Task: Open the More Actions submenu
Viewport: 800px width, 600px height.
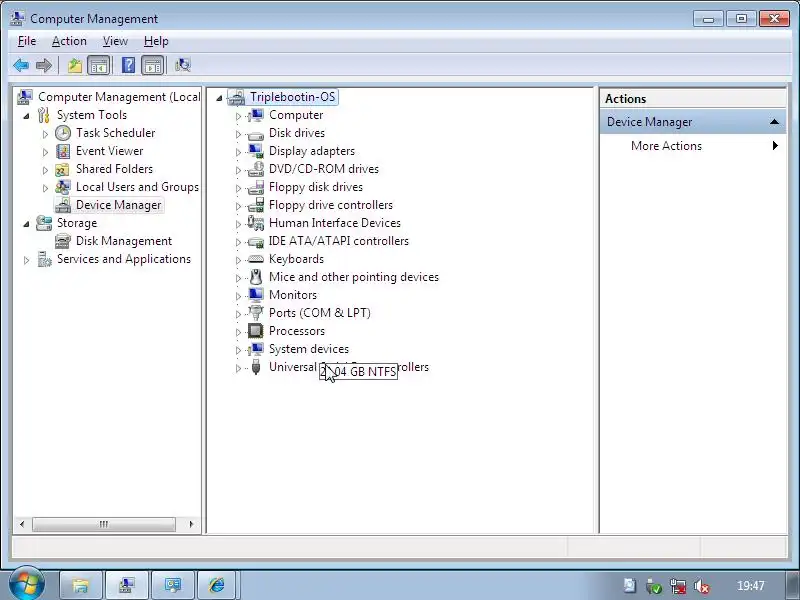Action: [693, 146]
